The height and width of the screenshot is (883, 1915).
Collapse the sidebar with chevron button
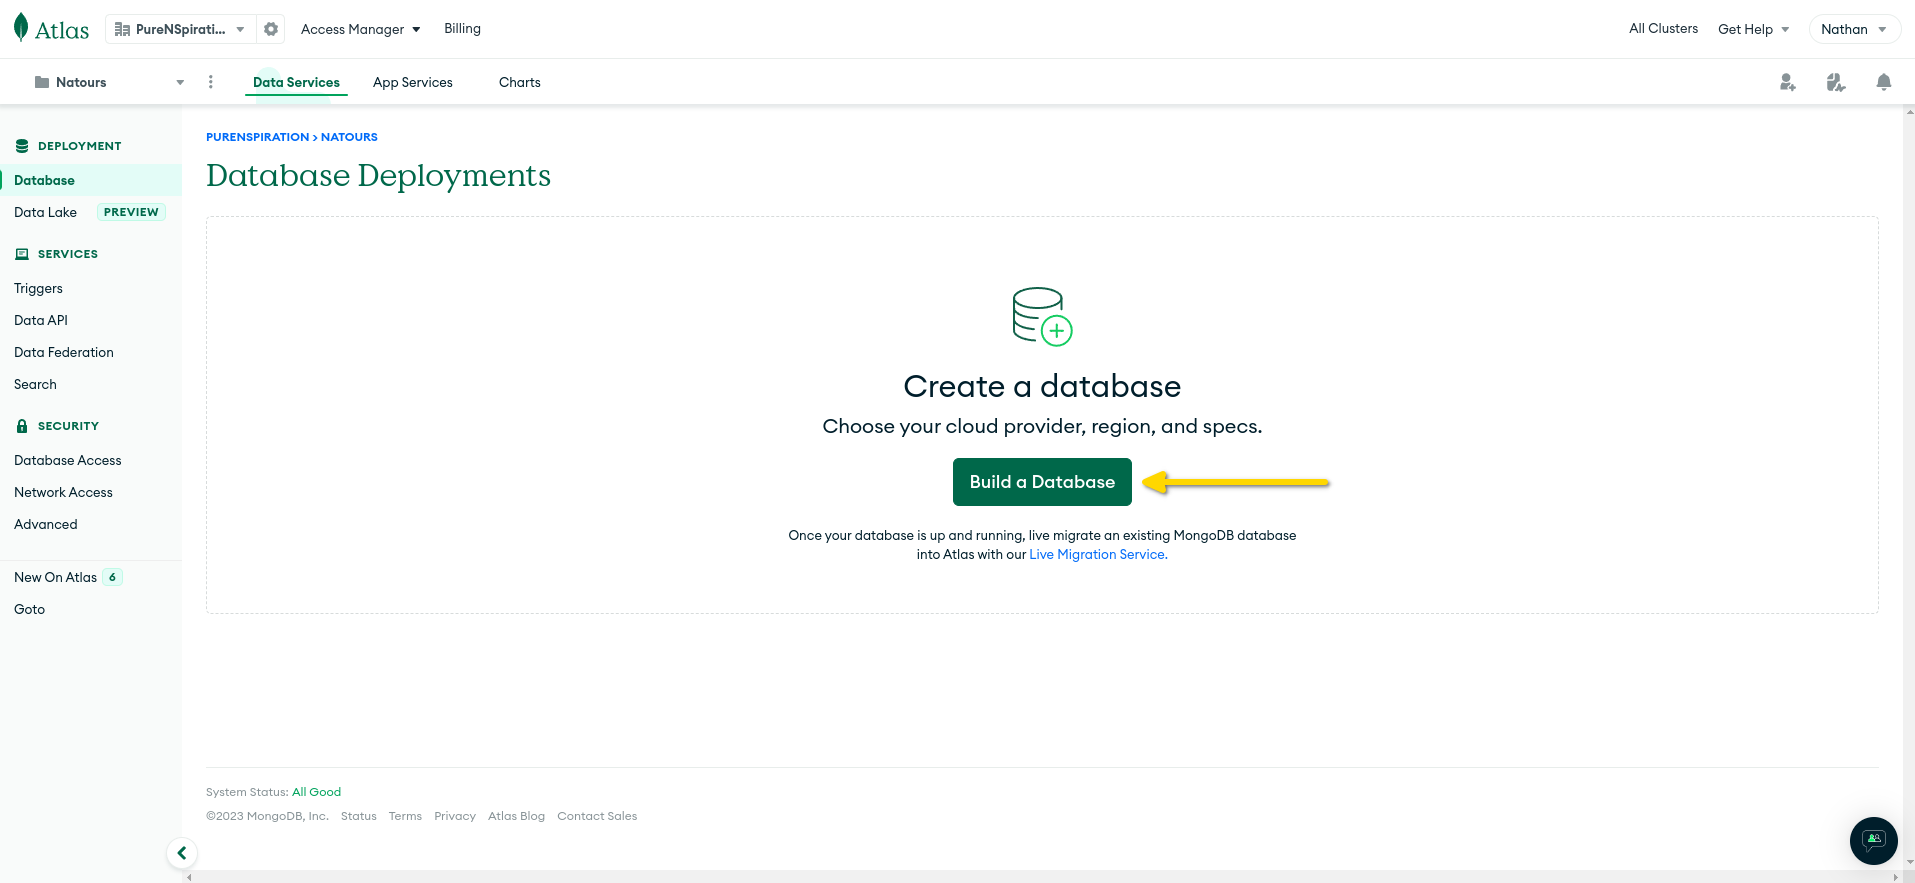pos(182,853)
